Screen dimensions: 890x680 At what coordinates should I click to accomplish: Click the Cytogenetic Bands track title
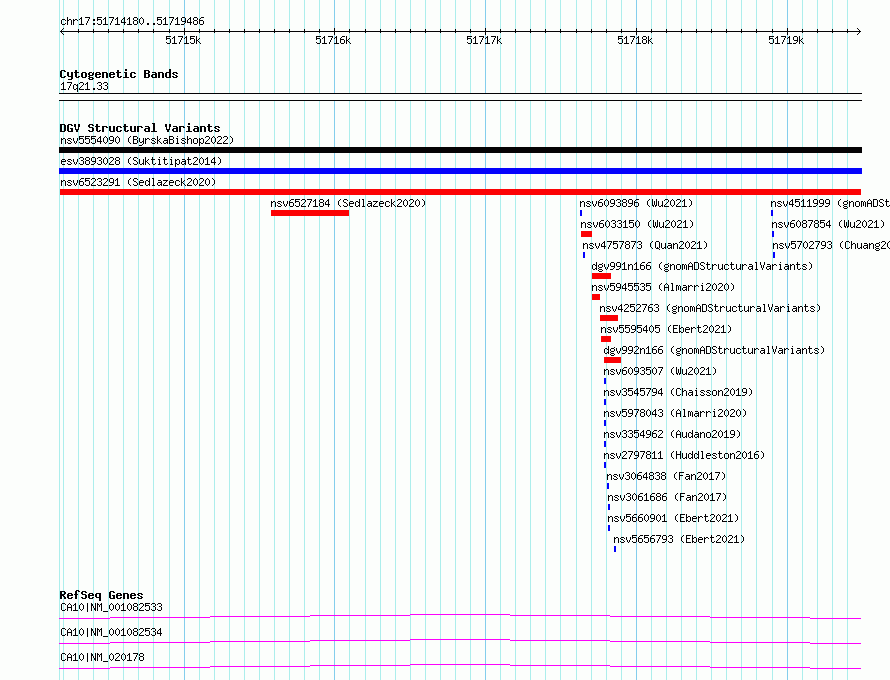click(x=119, y=74)
